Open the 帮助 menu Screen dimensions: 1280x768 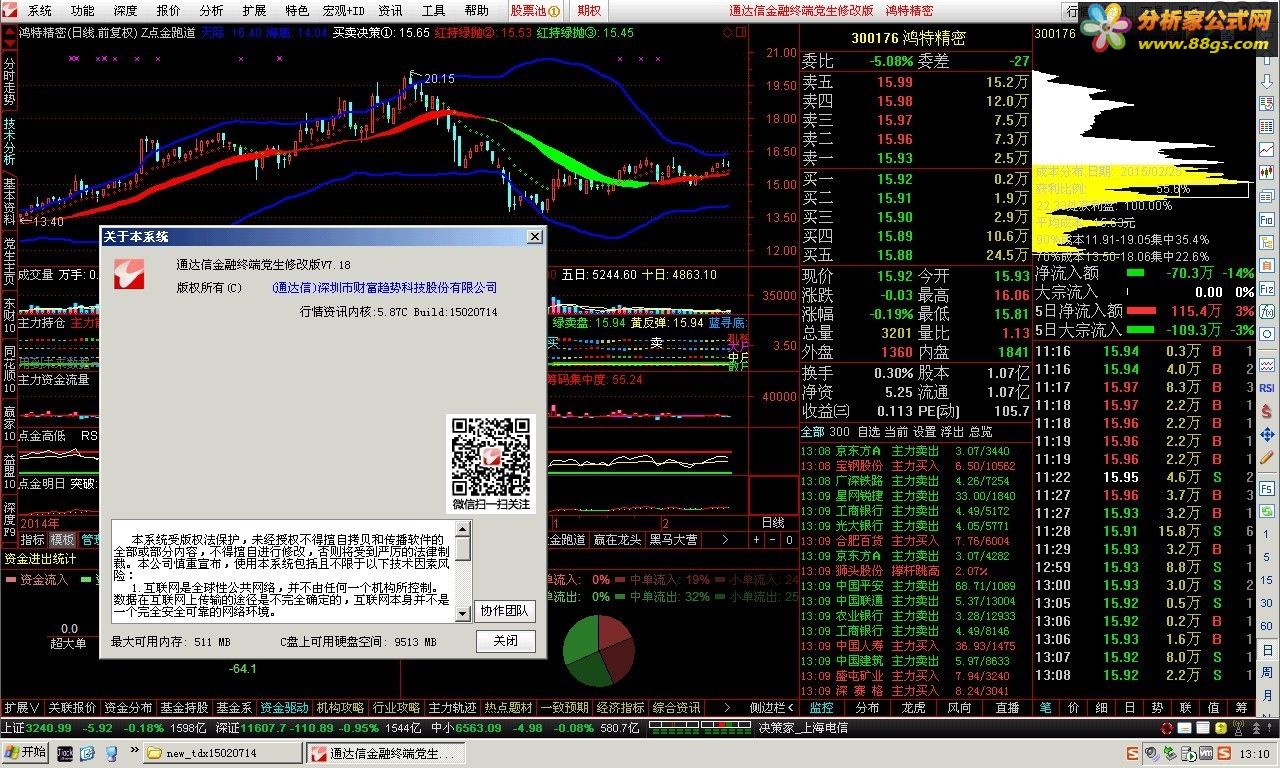tap(477, 11)
